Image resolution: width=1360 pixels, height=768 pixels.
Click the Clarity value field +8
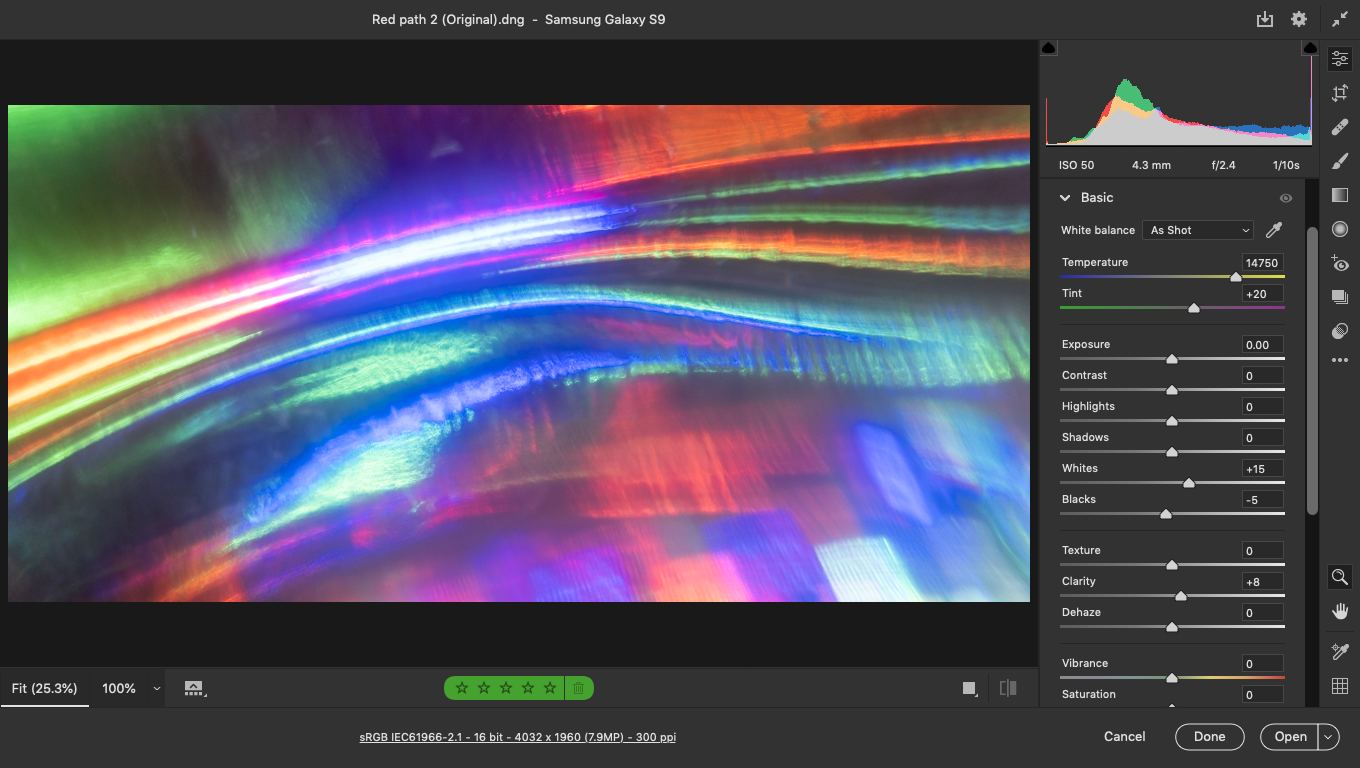pyautogui.click(x=1262, y=582)
